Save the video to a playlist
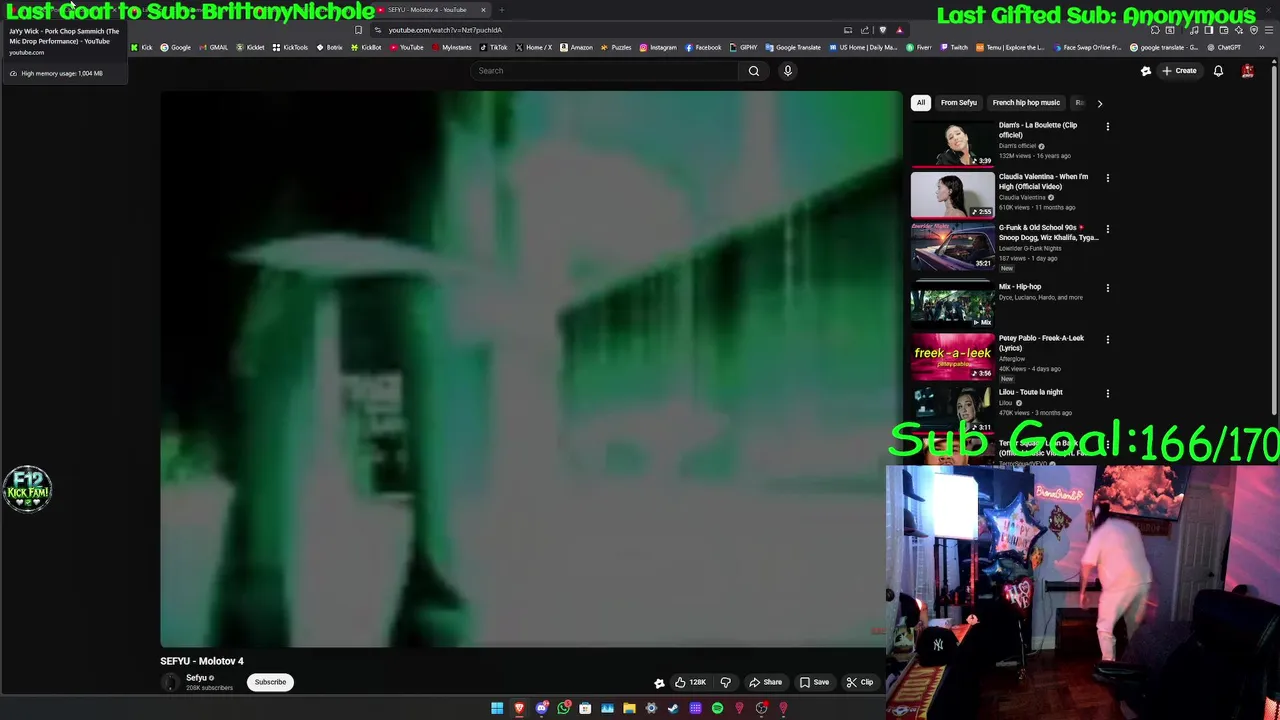Screen dimensions: 1280x720 (814, 682)
